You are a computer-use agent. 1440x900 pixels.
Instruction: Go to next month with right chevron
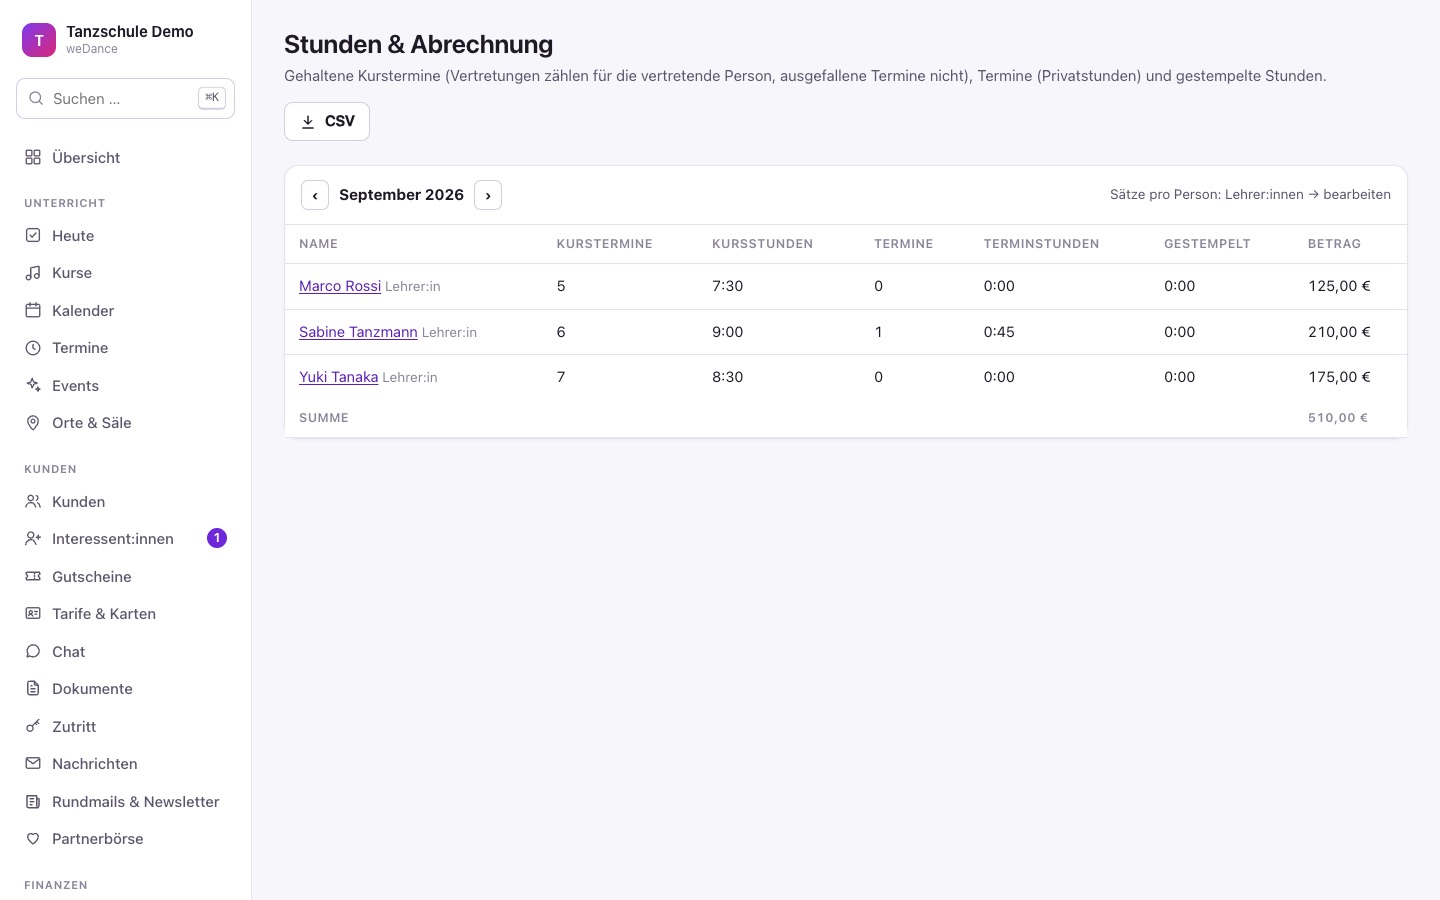tap(488, 195)
